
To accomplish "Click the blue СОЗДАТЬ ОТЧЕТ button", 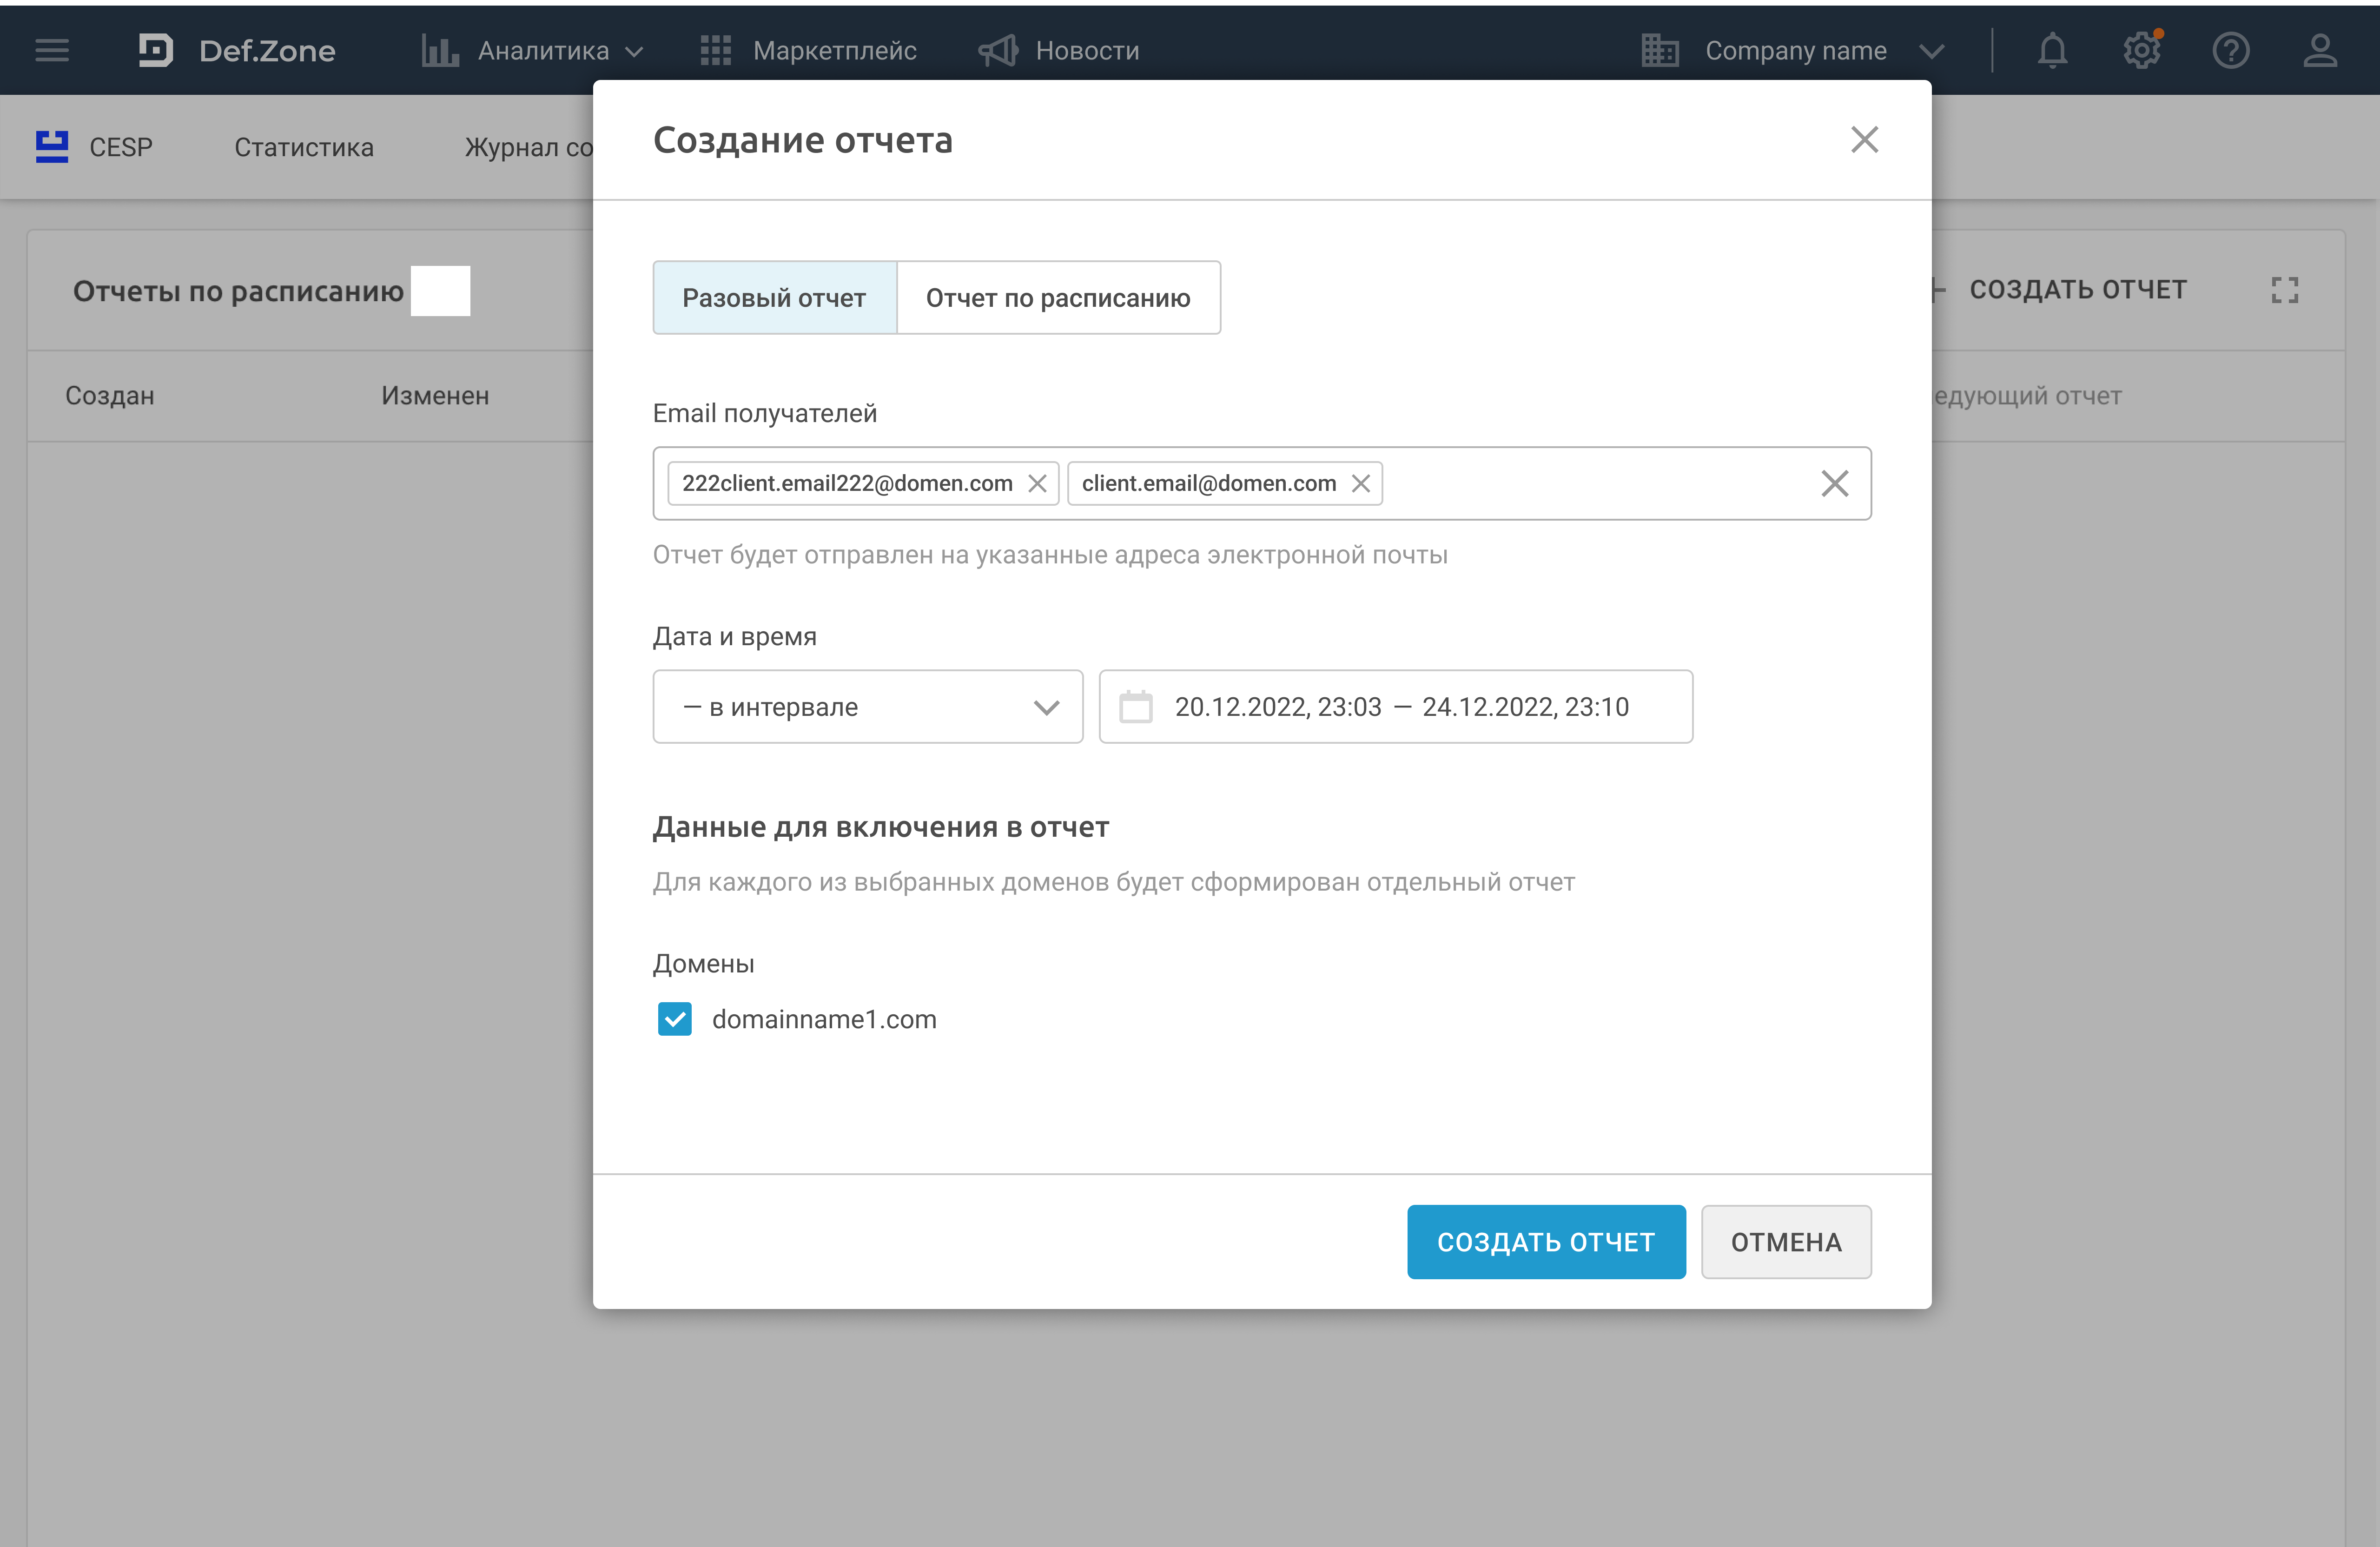I will click(1545, 1242).
